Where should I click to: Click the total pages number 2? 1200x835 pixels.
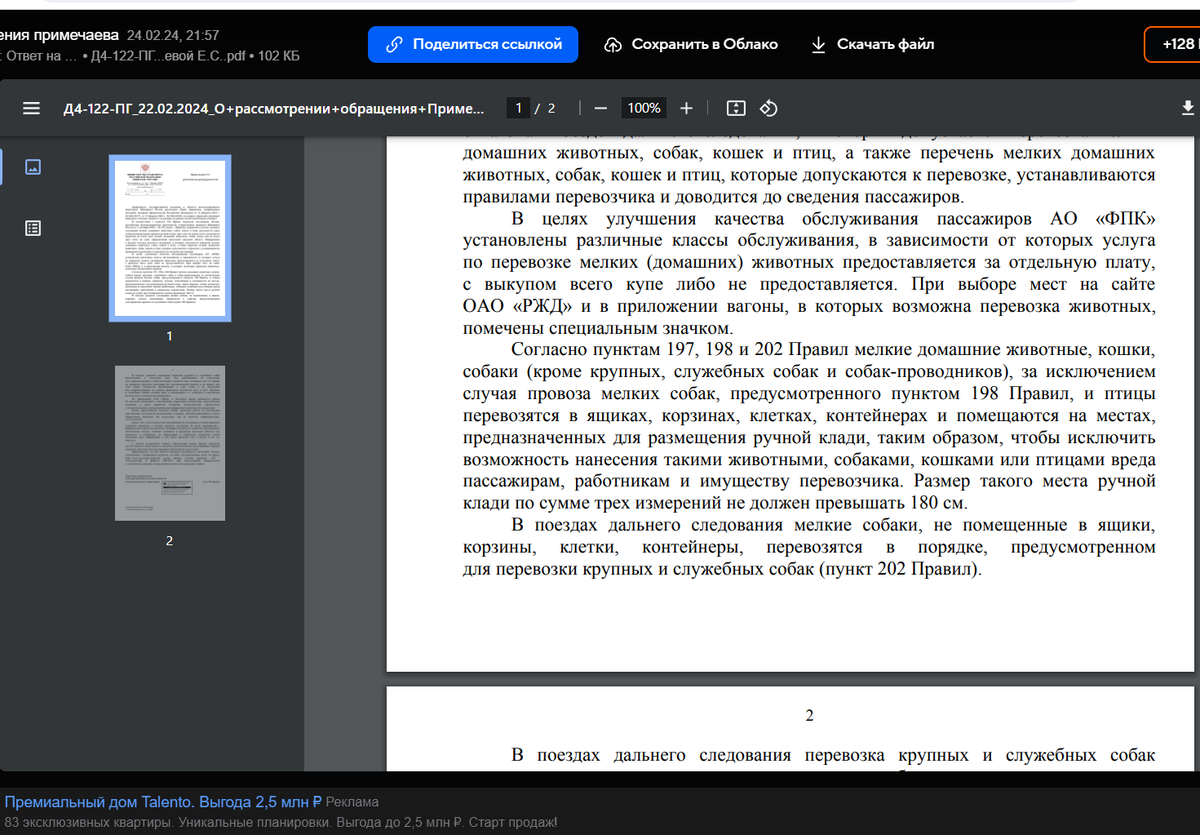551,108
